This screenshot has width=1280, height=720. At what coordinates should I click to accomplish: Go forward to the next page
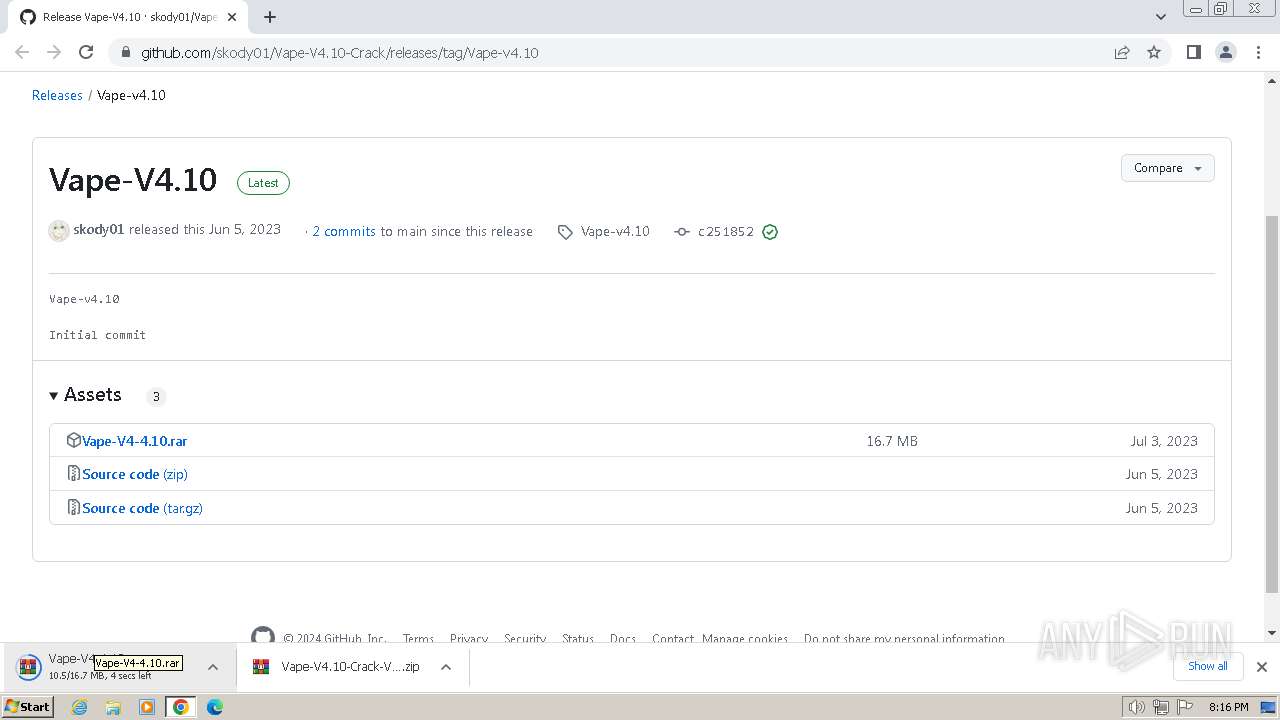(x=54, y=52)
